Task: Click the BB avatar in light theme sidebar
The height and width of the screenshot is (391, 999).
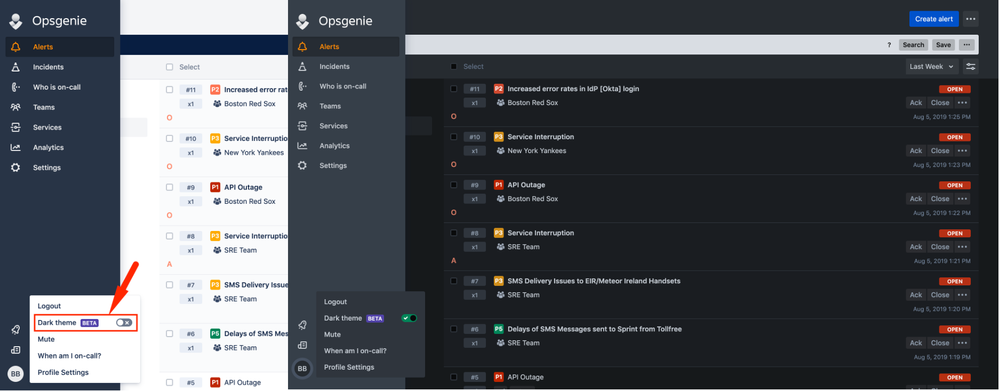Action: tap(15, 373)
